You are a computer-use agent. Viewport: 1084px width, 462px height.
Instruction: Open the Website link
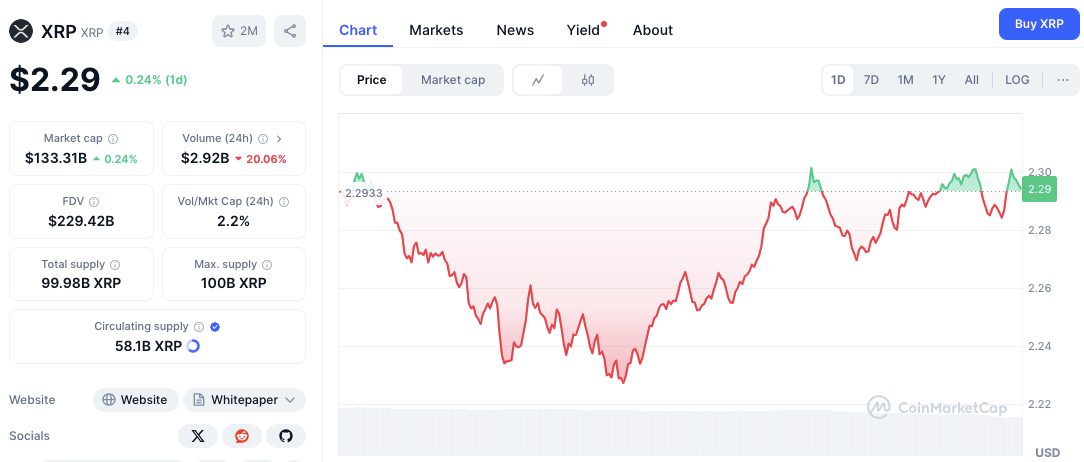tap(136, 400)
